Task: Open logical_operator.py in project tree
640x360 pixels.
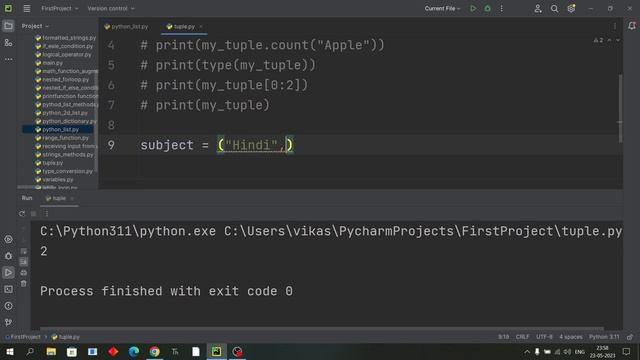Action: [x=63, y=55]
